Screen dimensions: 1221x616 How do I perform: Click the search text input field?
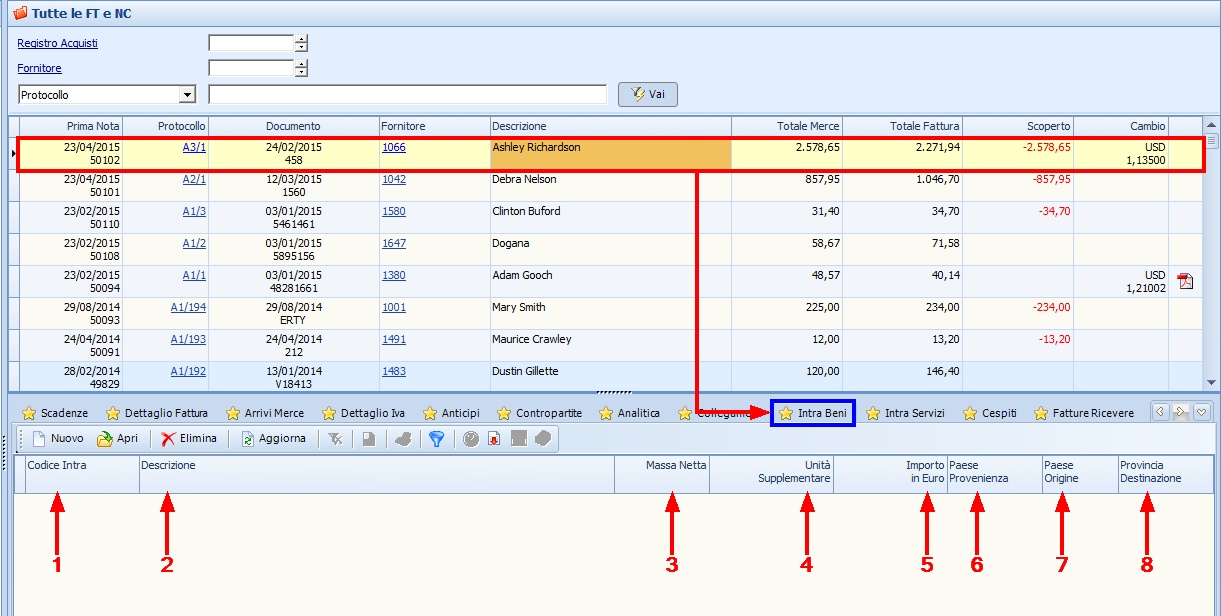point(407,95)
